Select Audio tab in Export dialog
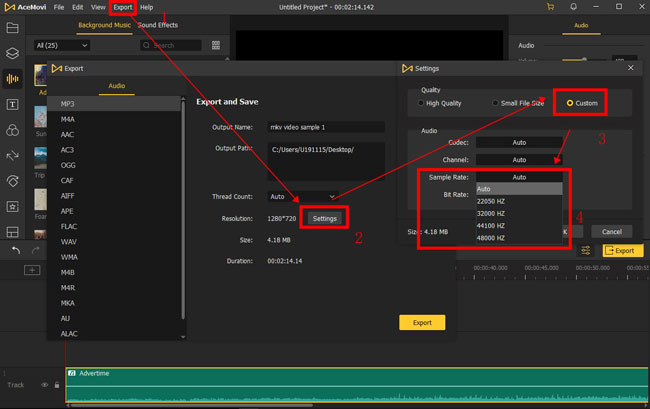The height and width of the screenshot is (409, 650). click(x=116, y=85)
